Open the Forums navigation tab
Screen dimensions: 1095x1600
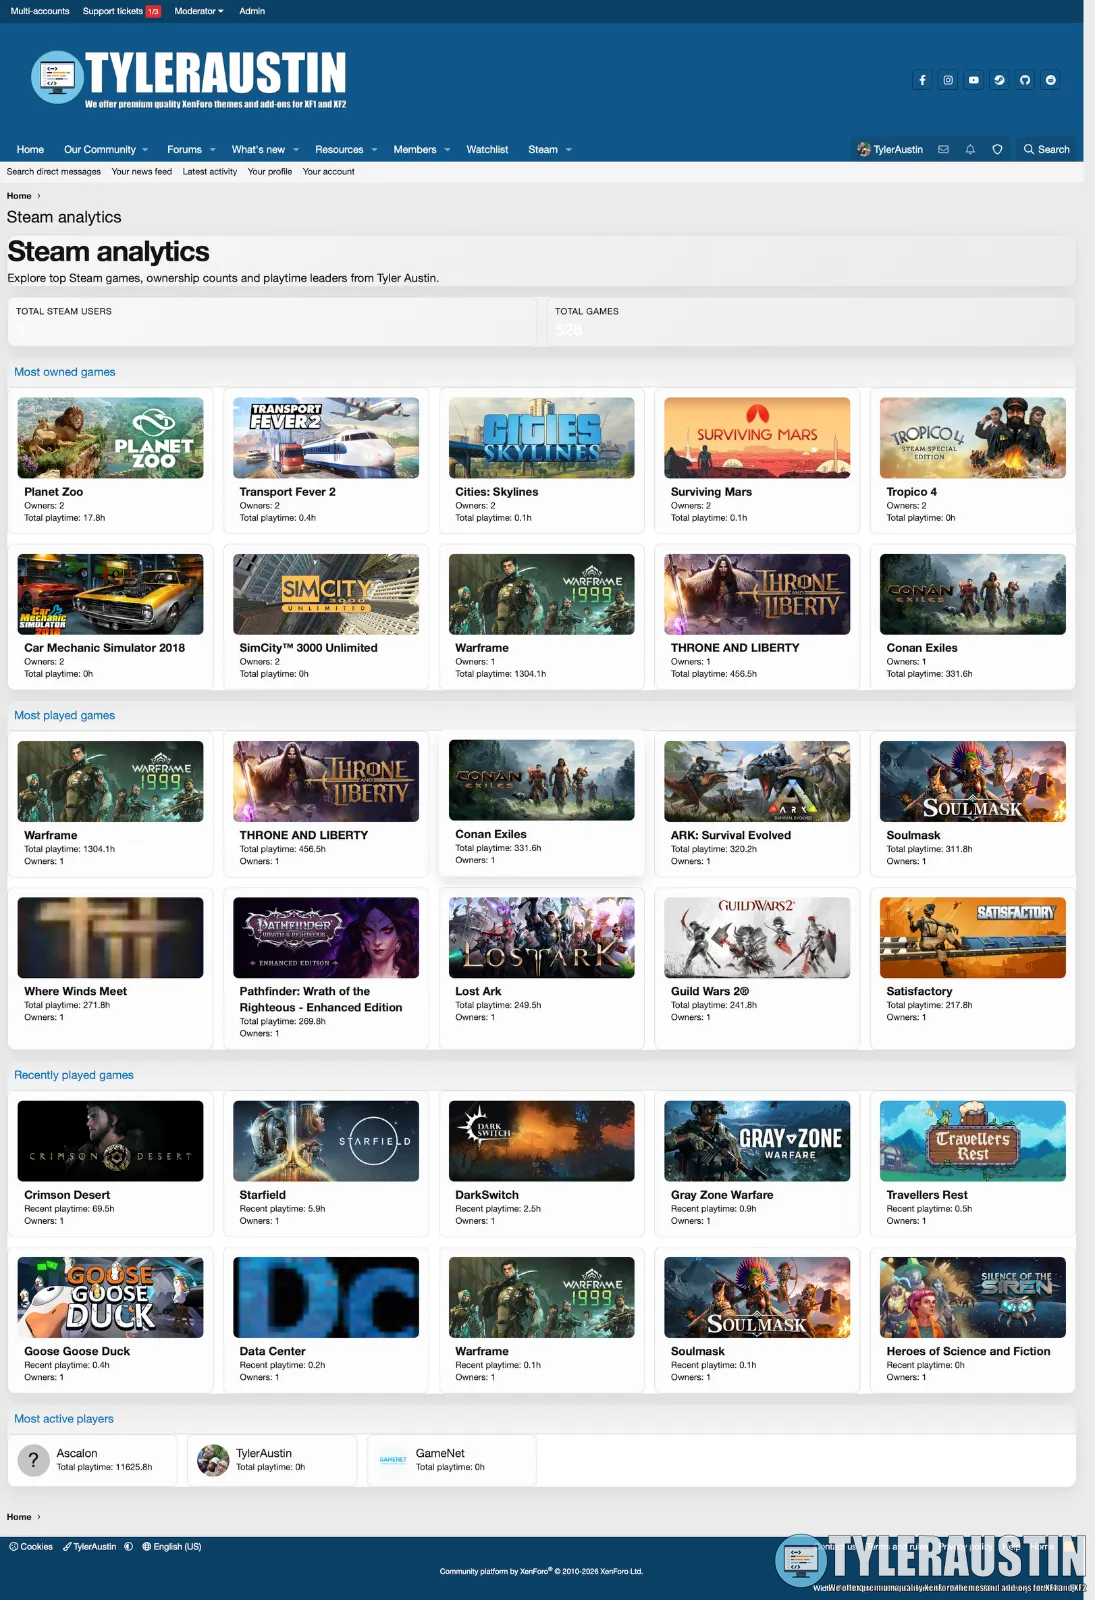coord(184,150)
